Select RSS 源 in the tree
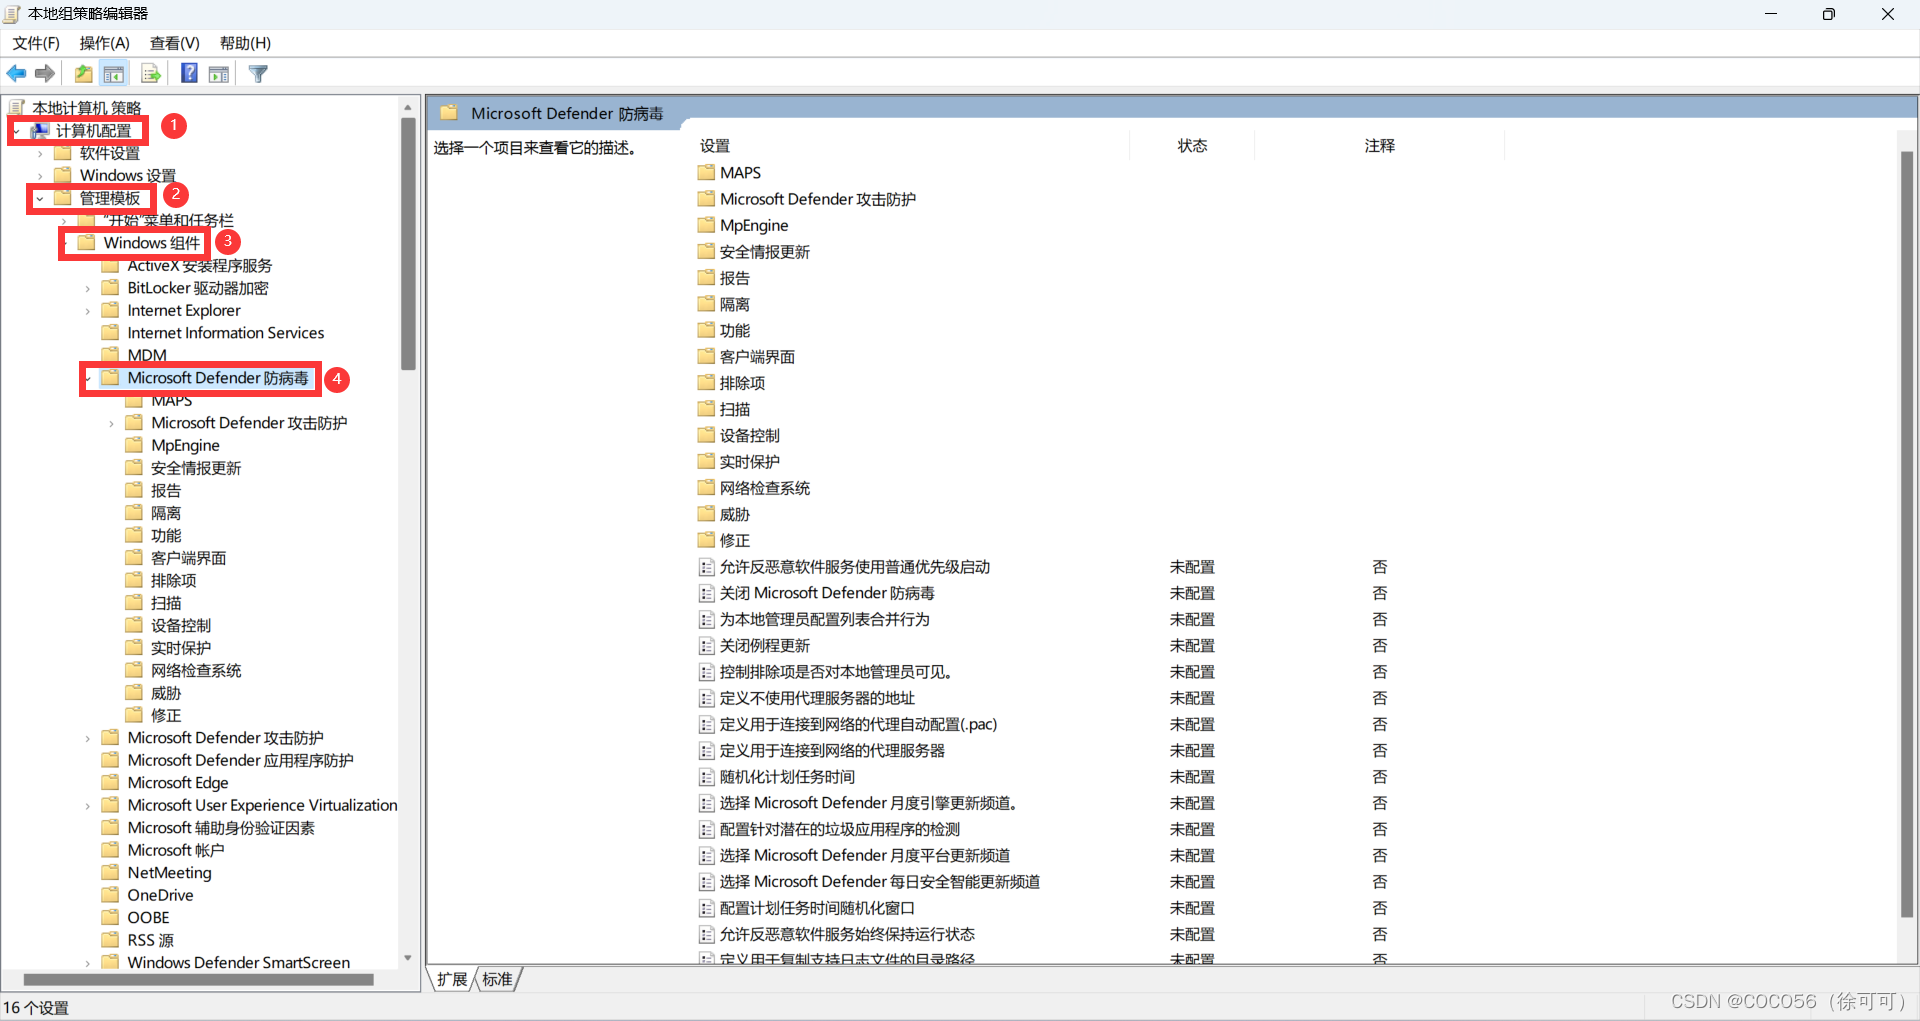 [150, 940]
